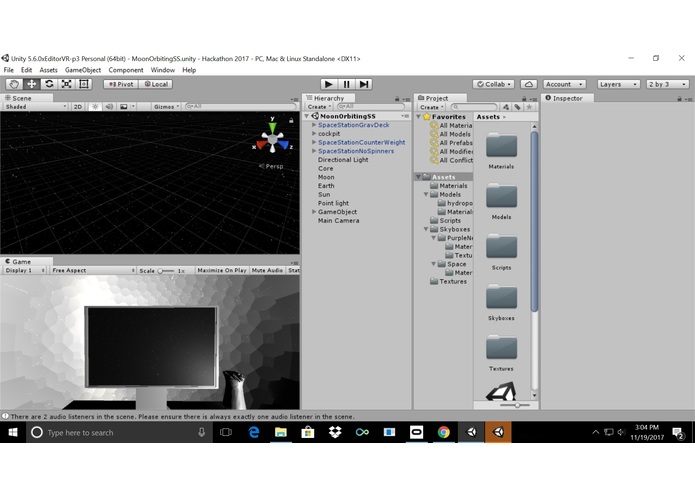Open the Scripts folder thumbnail
This screenshot has height=494, width=695.
point(501,246)
